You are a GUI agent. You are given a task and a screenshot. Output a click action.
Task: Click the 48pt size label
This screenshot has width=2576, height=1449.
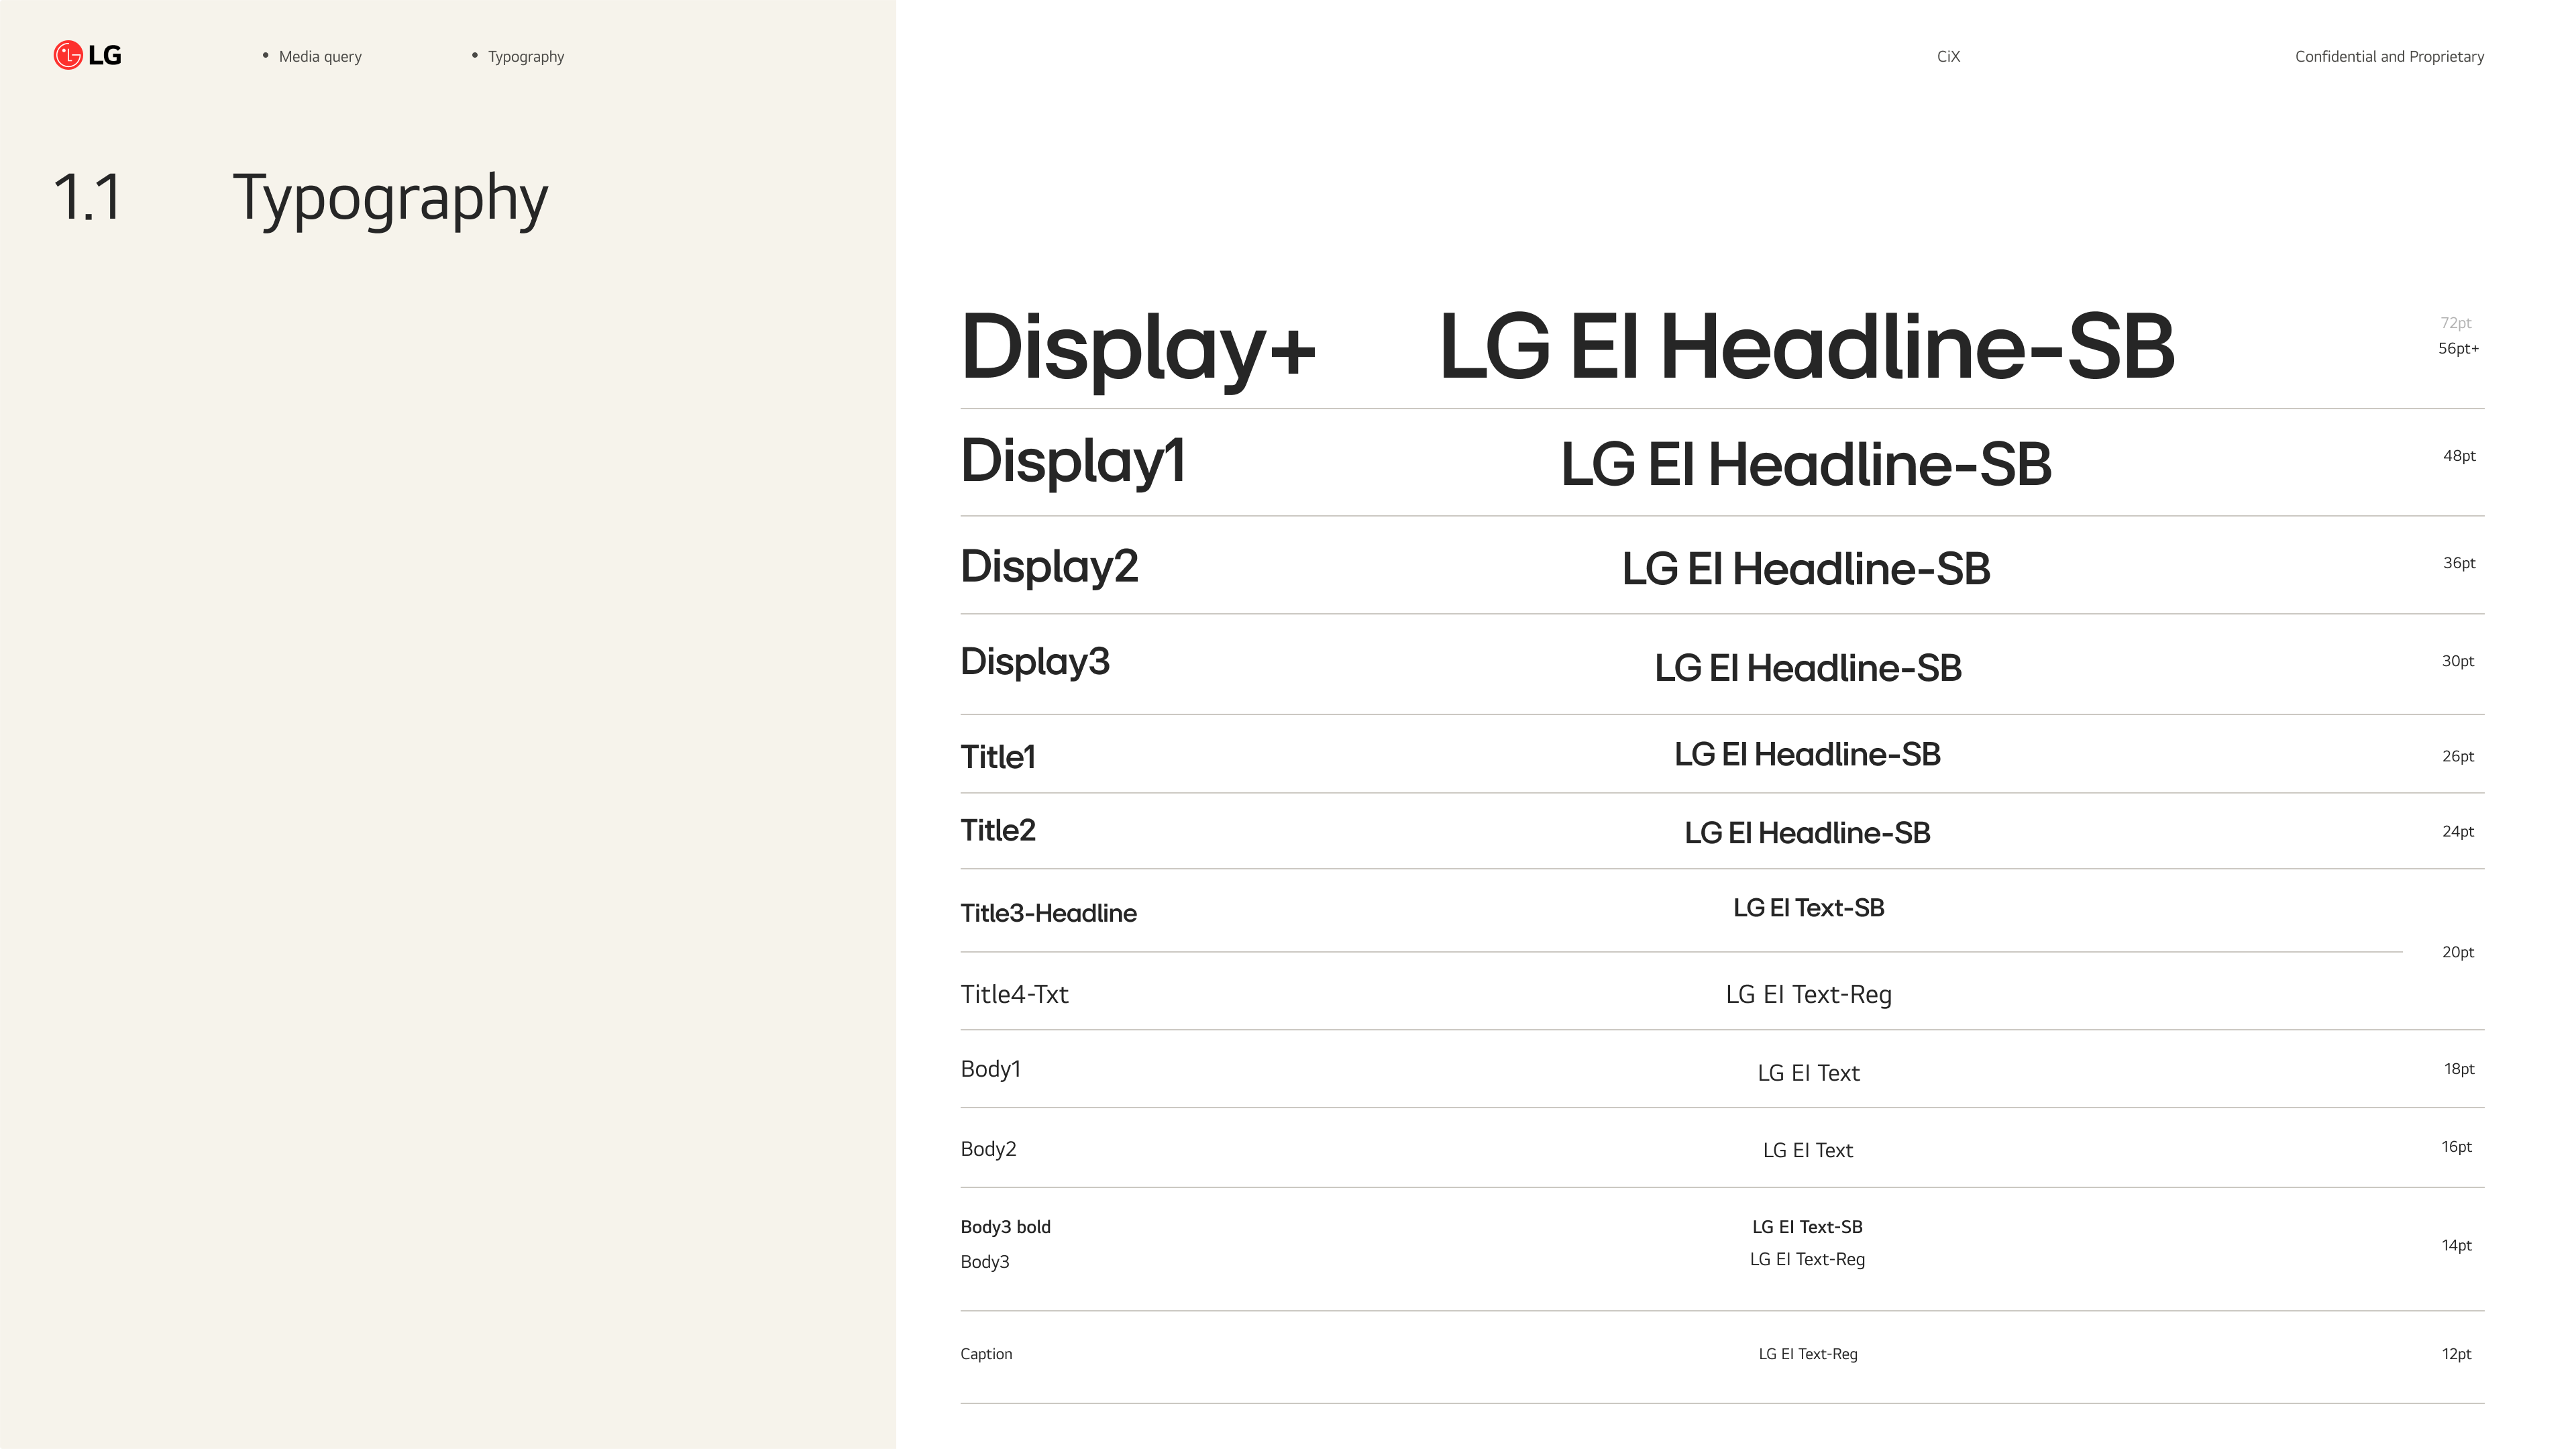(2458, 456)
